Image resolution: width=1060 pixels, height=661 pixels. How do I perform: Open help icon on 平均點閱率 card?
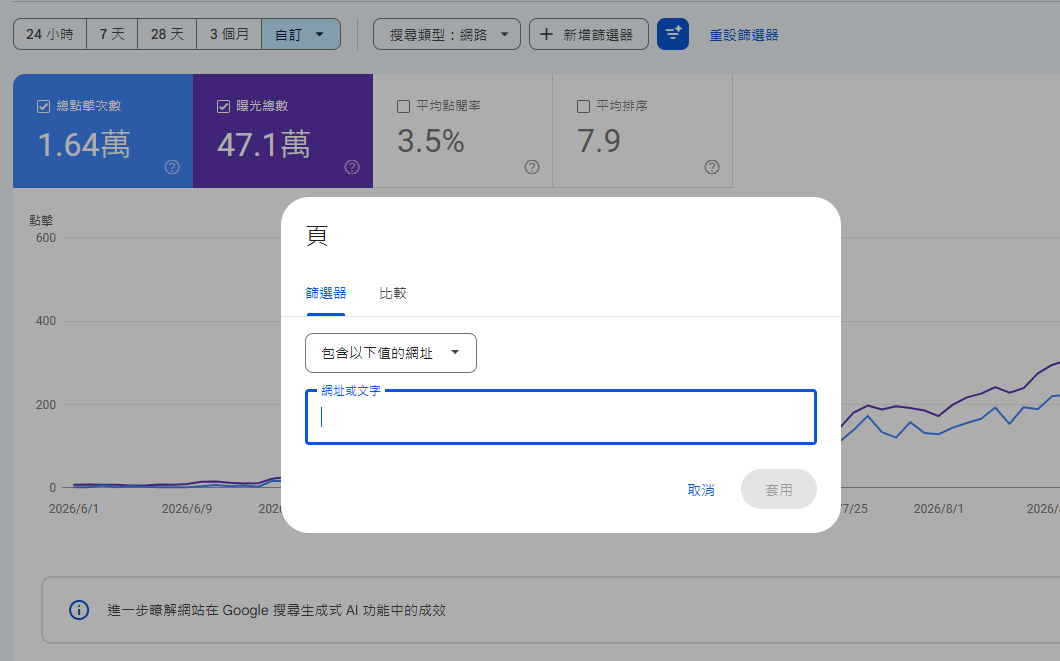point(532,167)
